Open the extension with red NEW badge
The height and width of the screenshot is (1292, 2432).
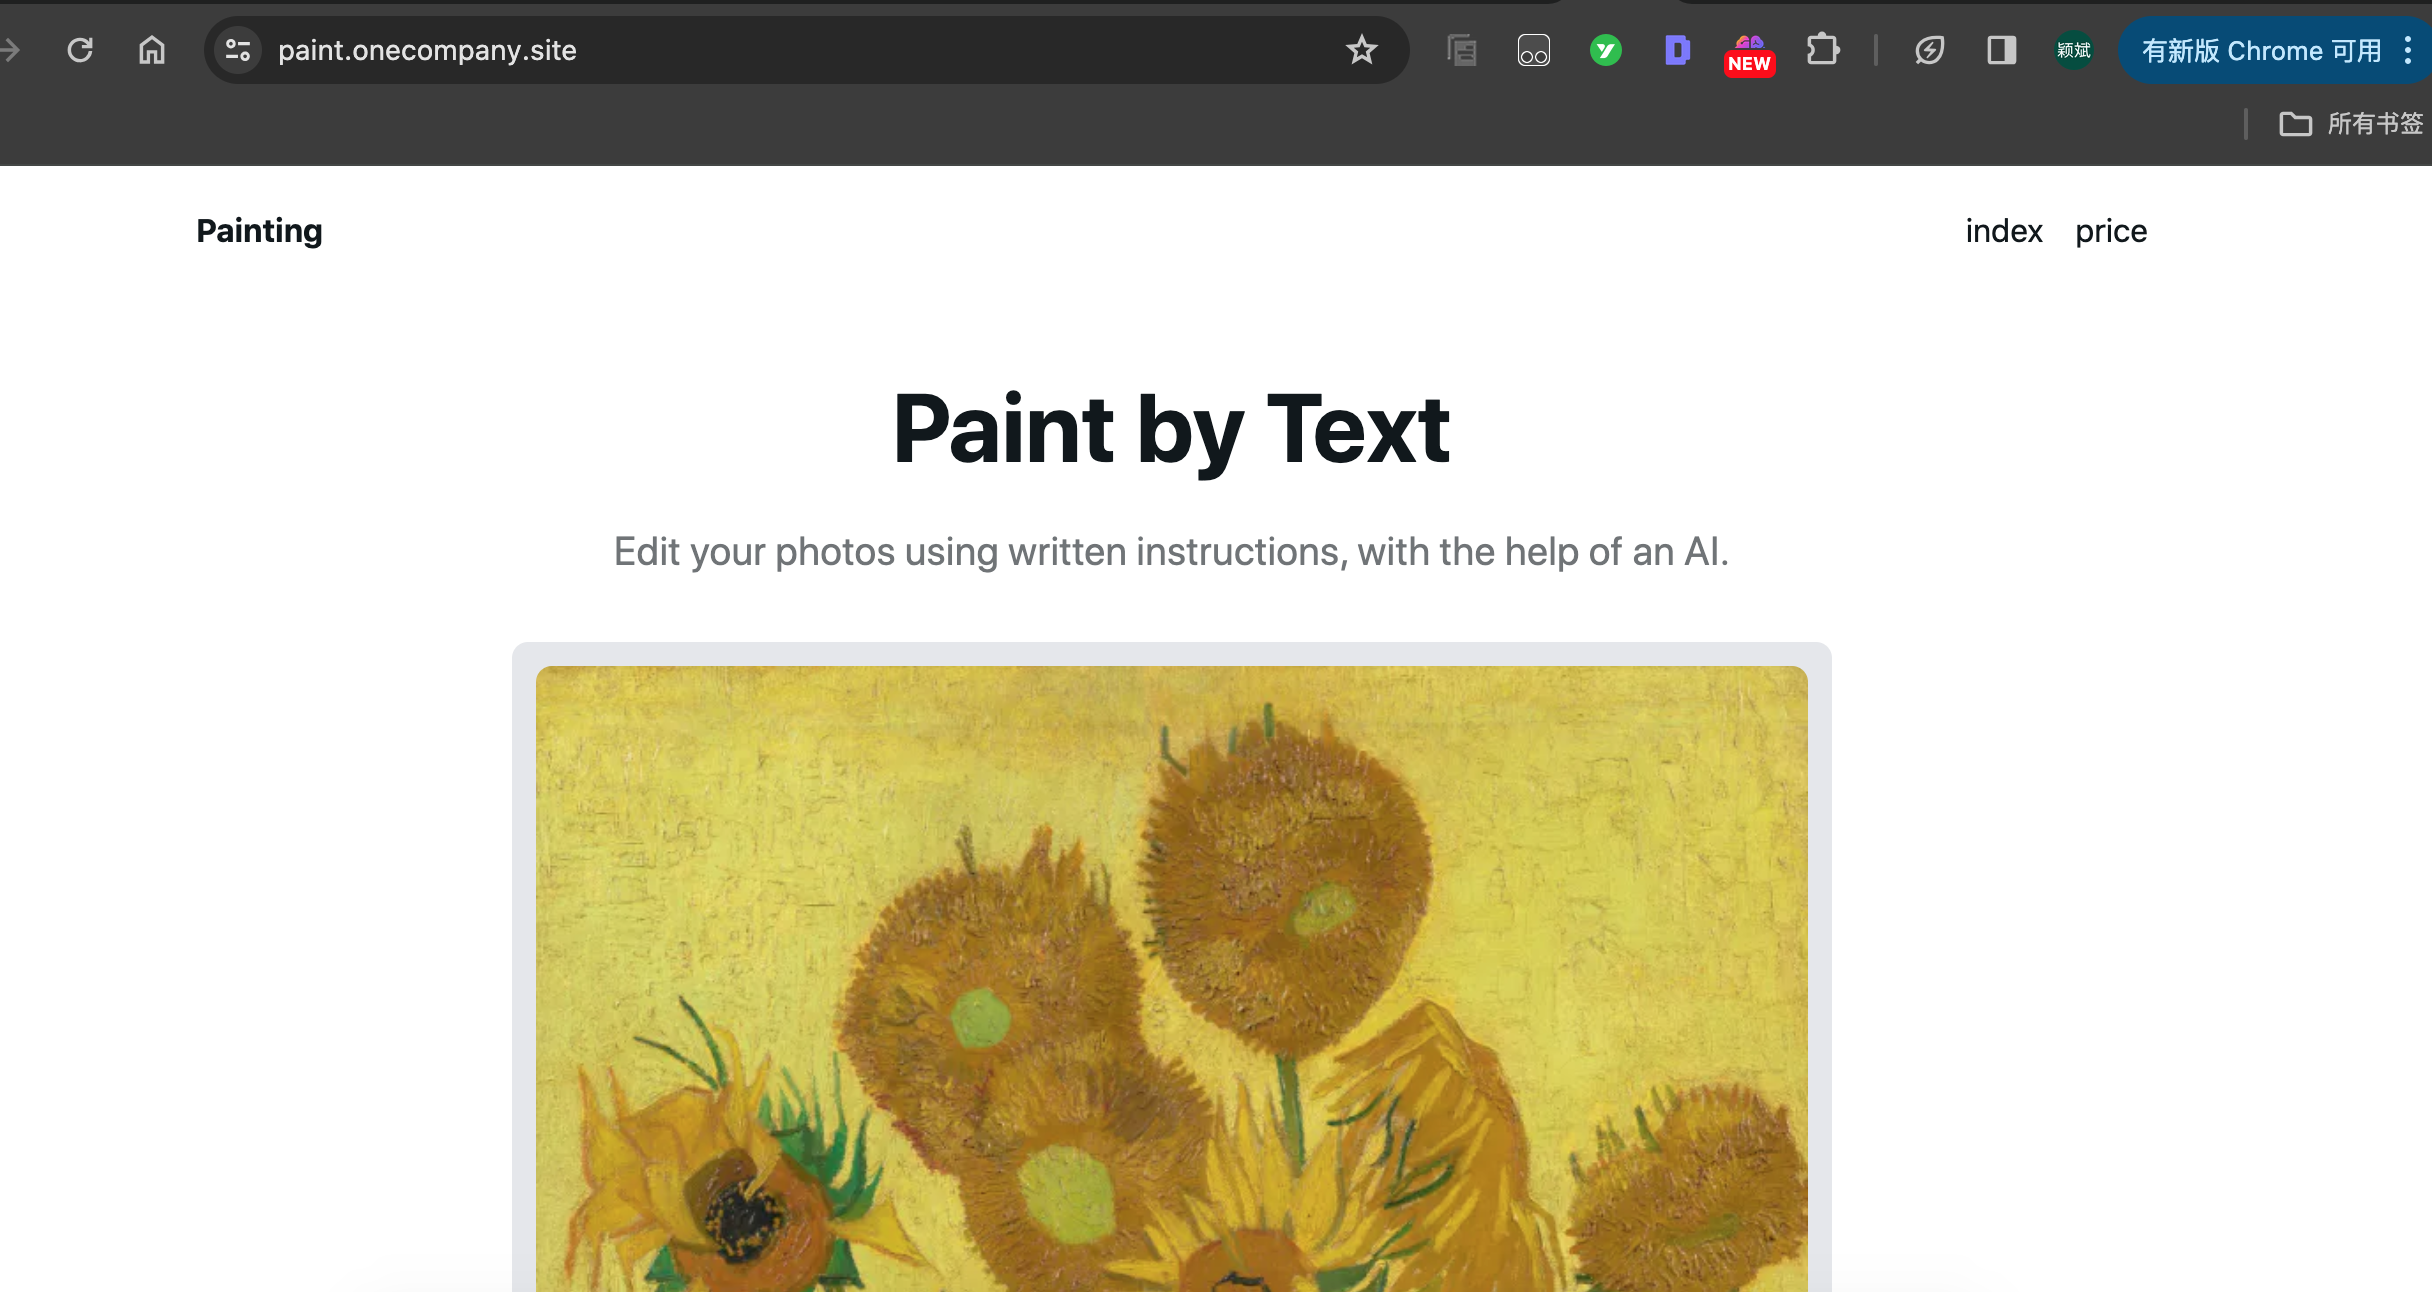pyautogui.click(x=1749, y=54)
